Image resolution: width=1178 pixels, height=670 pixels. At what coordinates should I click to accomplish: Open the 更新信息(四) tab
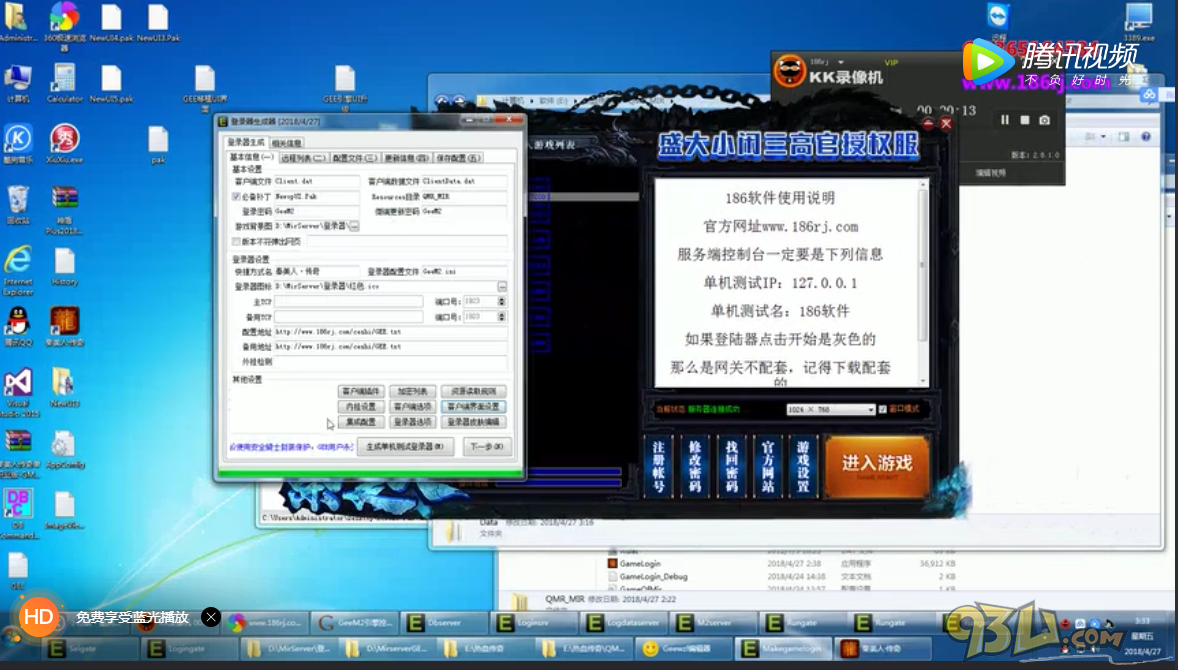[406, 158]
